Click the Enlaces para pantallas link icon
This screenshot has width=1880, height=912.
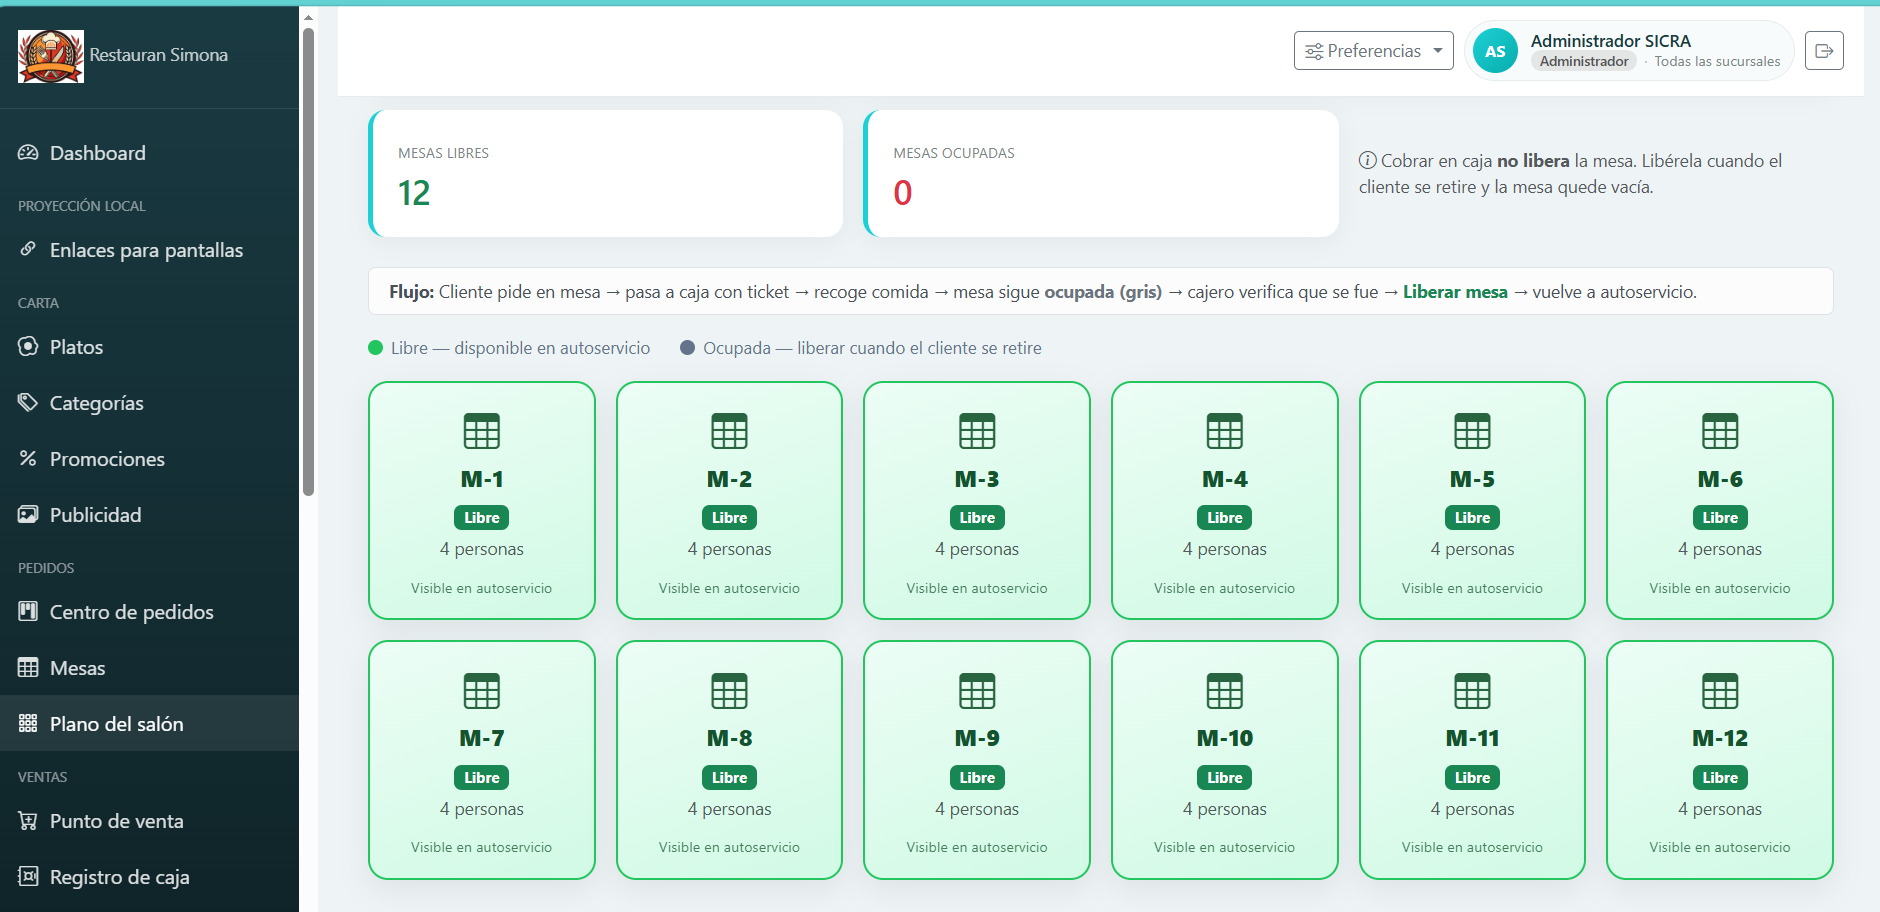28,249
